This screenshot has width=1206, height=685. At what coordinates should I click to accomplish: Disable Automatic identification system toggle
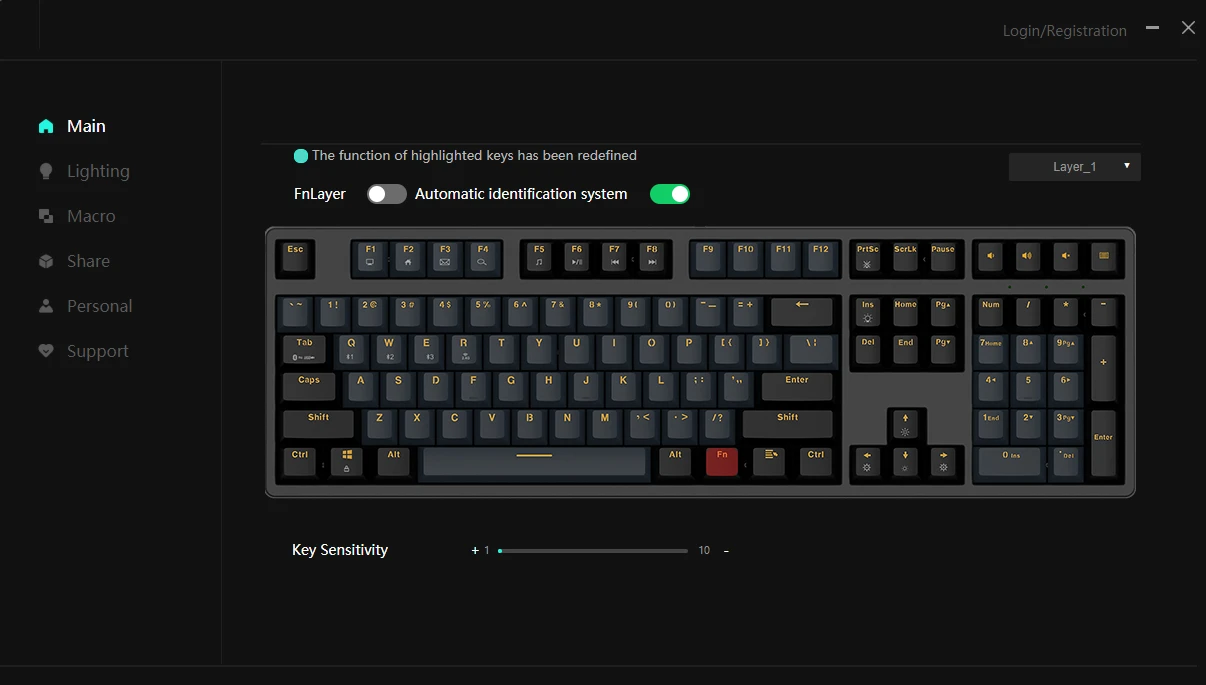tap(670, 194)
